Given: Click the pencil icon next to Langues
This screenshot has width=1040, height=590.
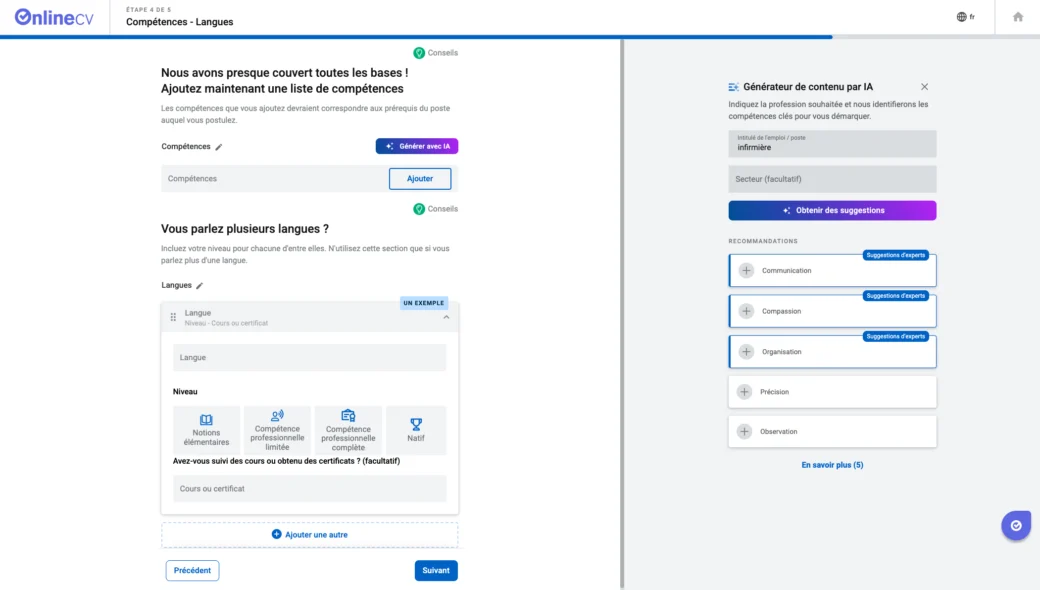Looking at the screenshot, I should coord(199,286).
